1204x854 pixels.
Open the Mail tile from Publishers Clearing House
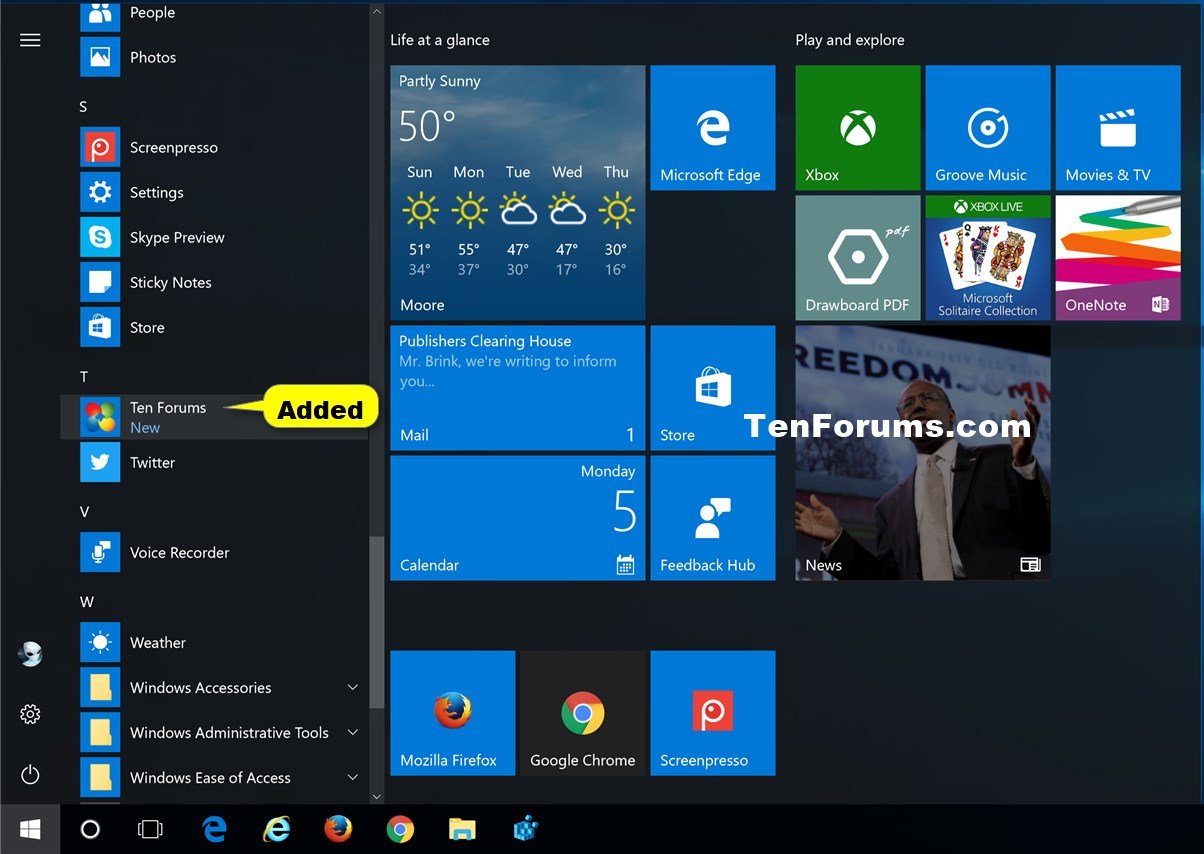[x=518, y=388]
